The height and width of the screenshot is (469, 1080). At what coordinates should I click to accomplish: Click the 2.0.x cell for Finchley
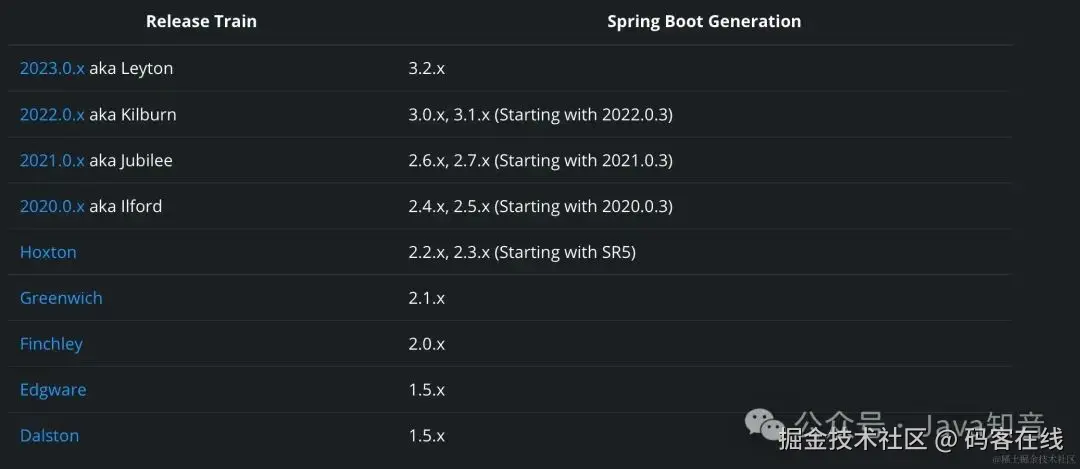click(426, 345)
